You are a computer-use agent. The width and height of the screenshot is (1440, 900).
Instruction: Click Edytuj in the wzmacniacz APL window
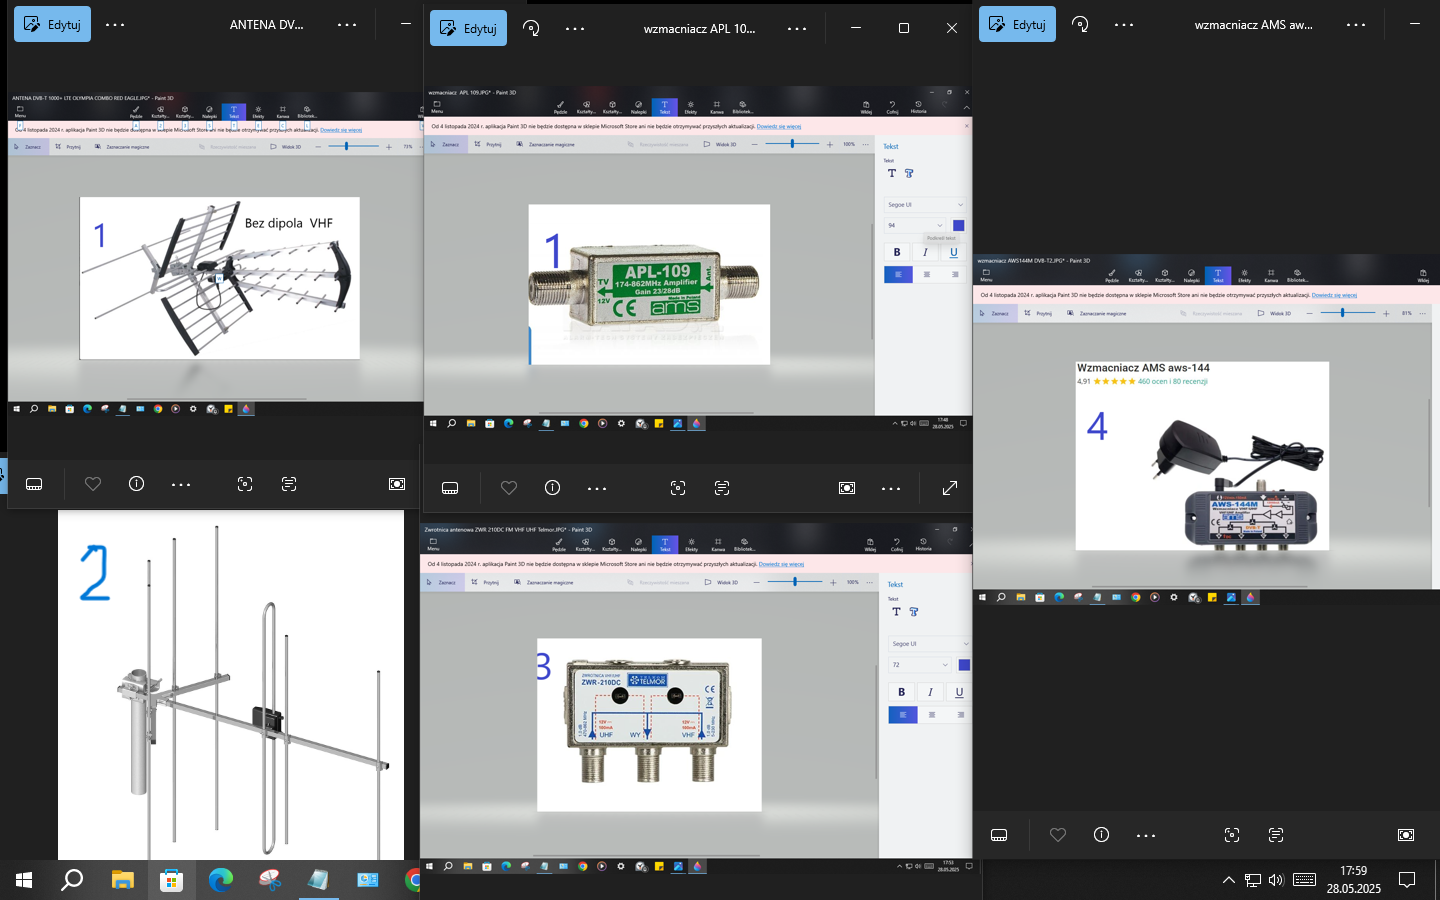coord(468,28)
